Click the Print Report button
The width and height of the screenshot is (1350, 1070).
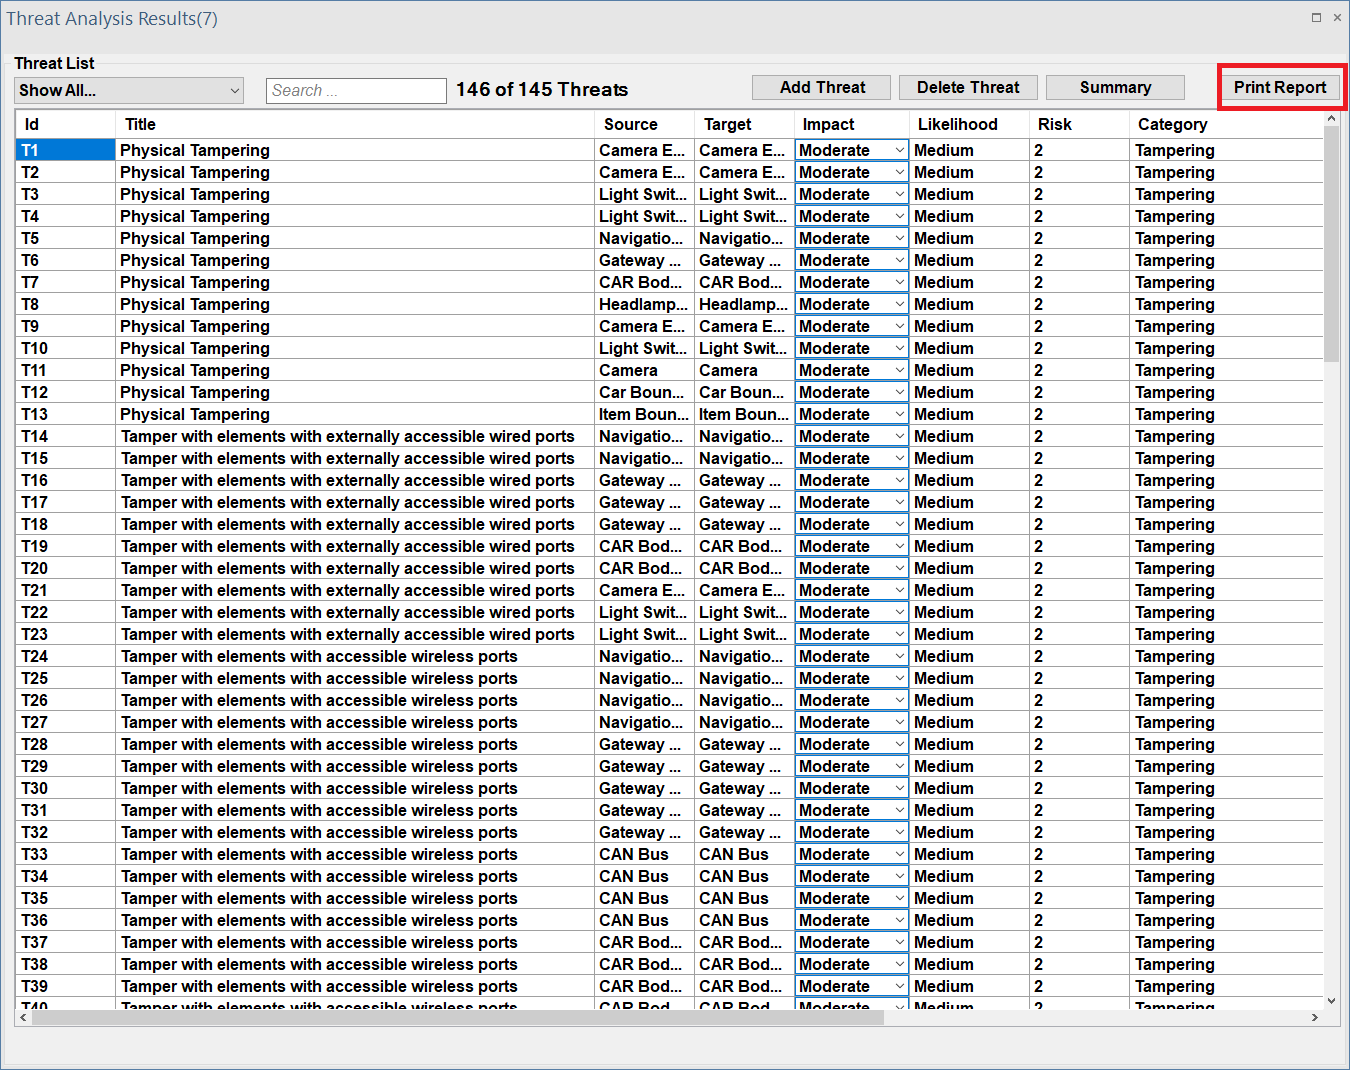(x=1279, y=88)
